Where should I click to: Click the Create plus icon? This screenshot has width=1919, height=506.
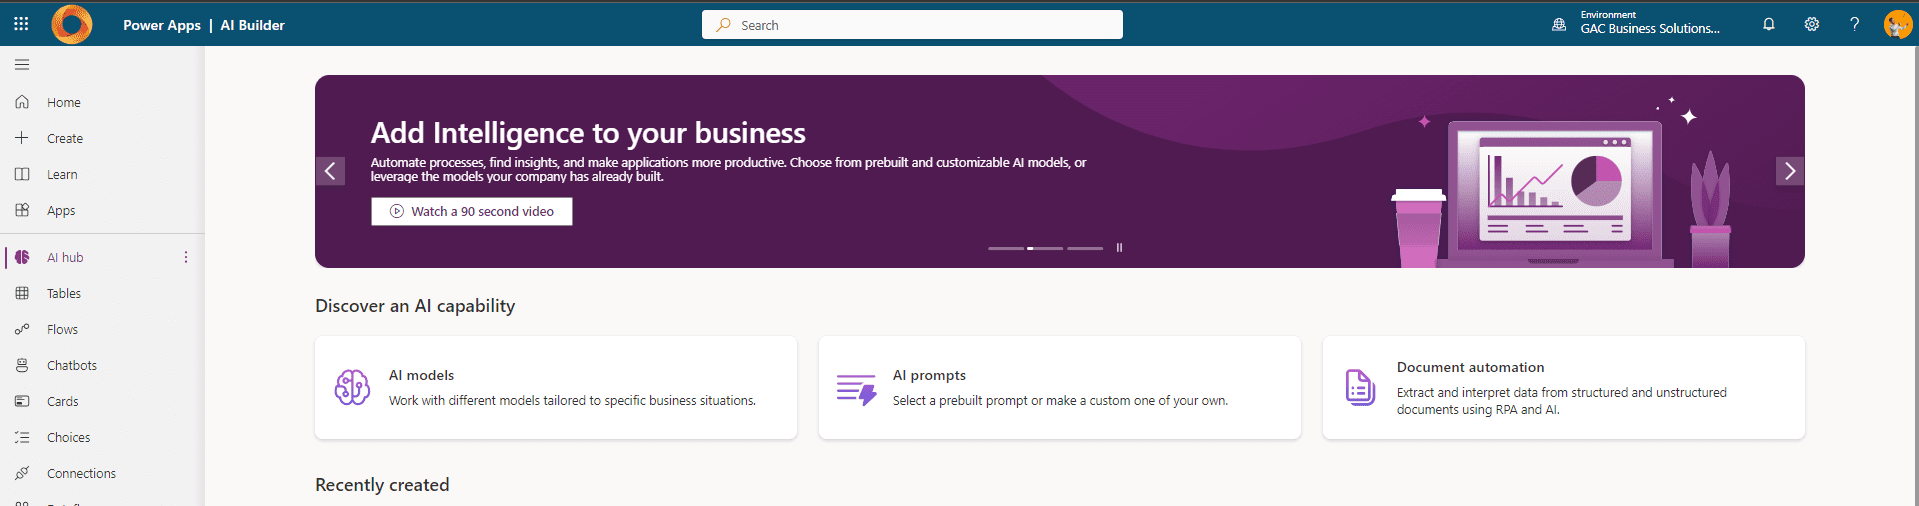coord(22,138)
